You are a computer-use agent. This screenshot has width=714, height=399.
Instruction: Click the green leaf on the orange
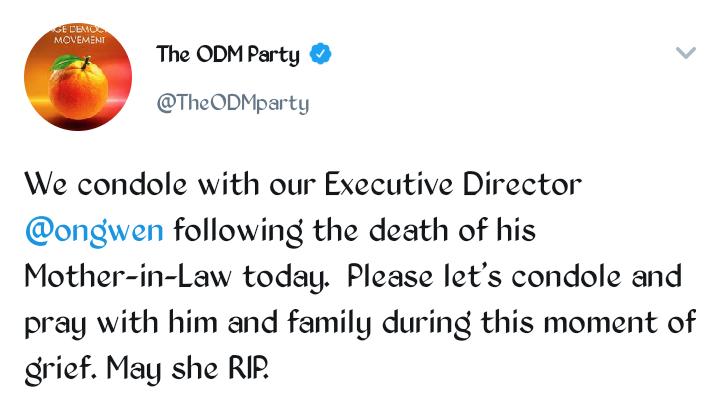(65, 62)
